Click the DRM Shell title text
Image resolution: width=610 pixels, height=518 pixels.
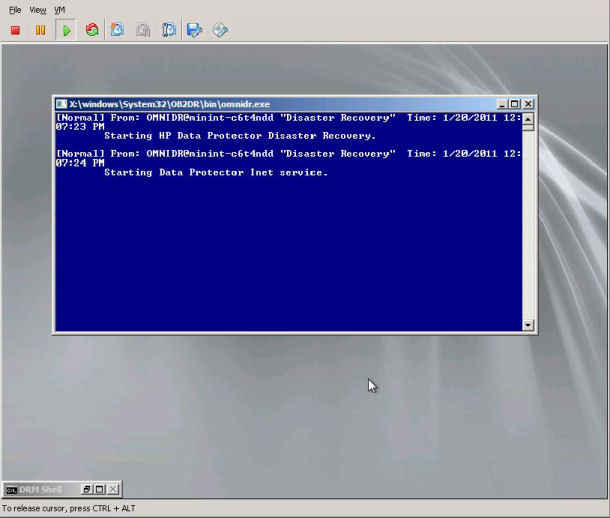pos(40,490)
